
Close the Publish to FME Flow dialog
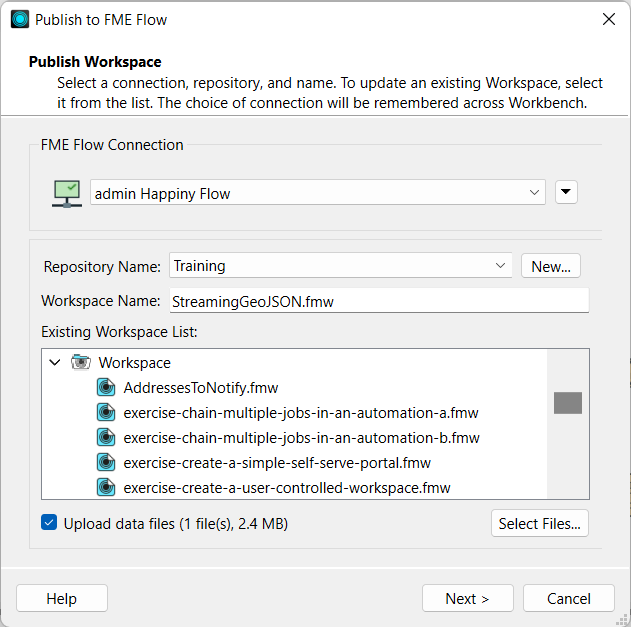(x=608, y=19)
